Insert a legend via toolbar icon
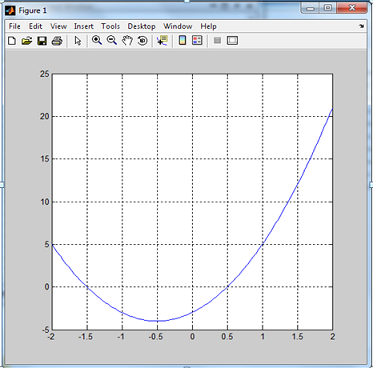This screenshot has height=368, width=373. click(x=197, y=41)
